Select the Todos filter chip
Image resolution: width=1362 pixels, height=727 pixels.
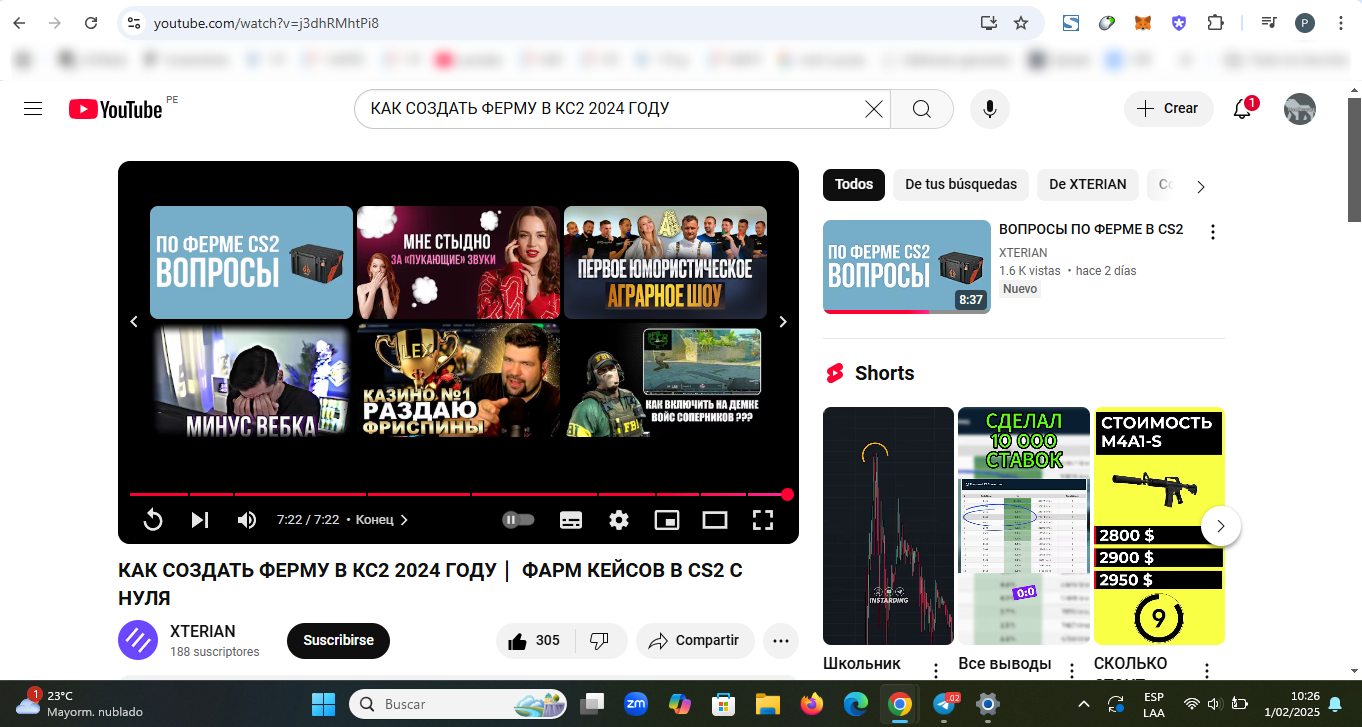[854, 184]
